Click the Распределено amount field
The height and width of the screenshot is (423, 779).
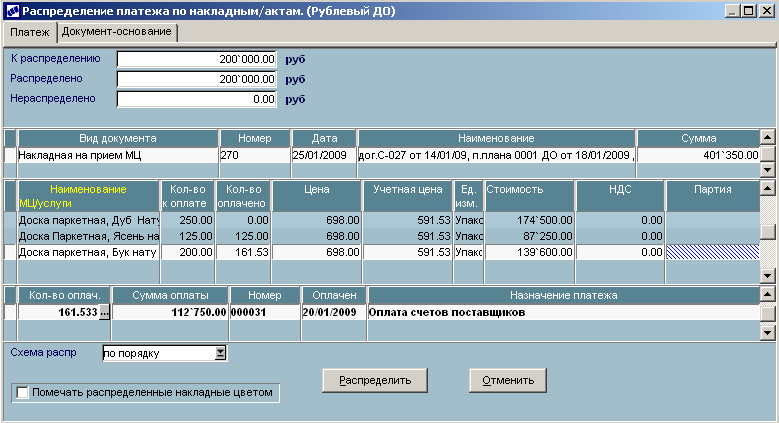click(197, 79)
